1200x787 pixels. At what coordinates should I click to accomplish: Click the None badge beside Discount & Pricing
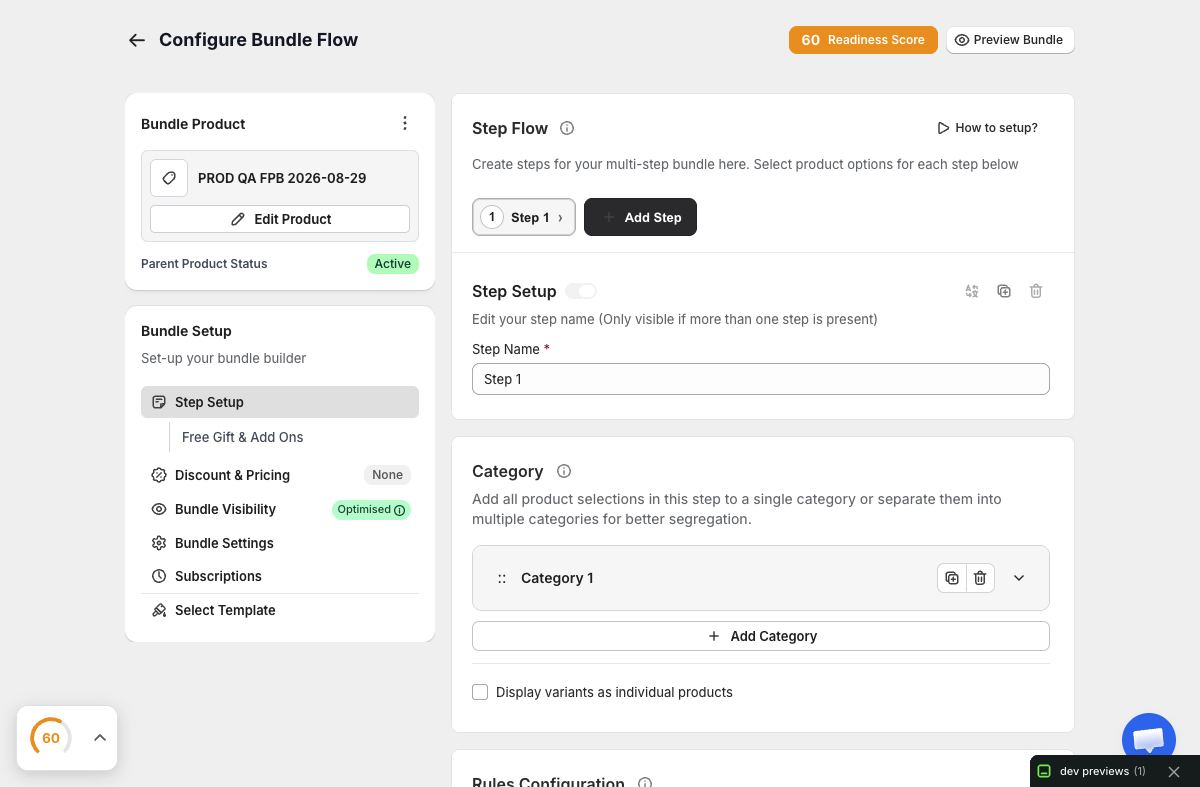coord(387,475)
